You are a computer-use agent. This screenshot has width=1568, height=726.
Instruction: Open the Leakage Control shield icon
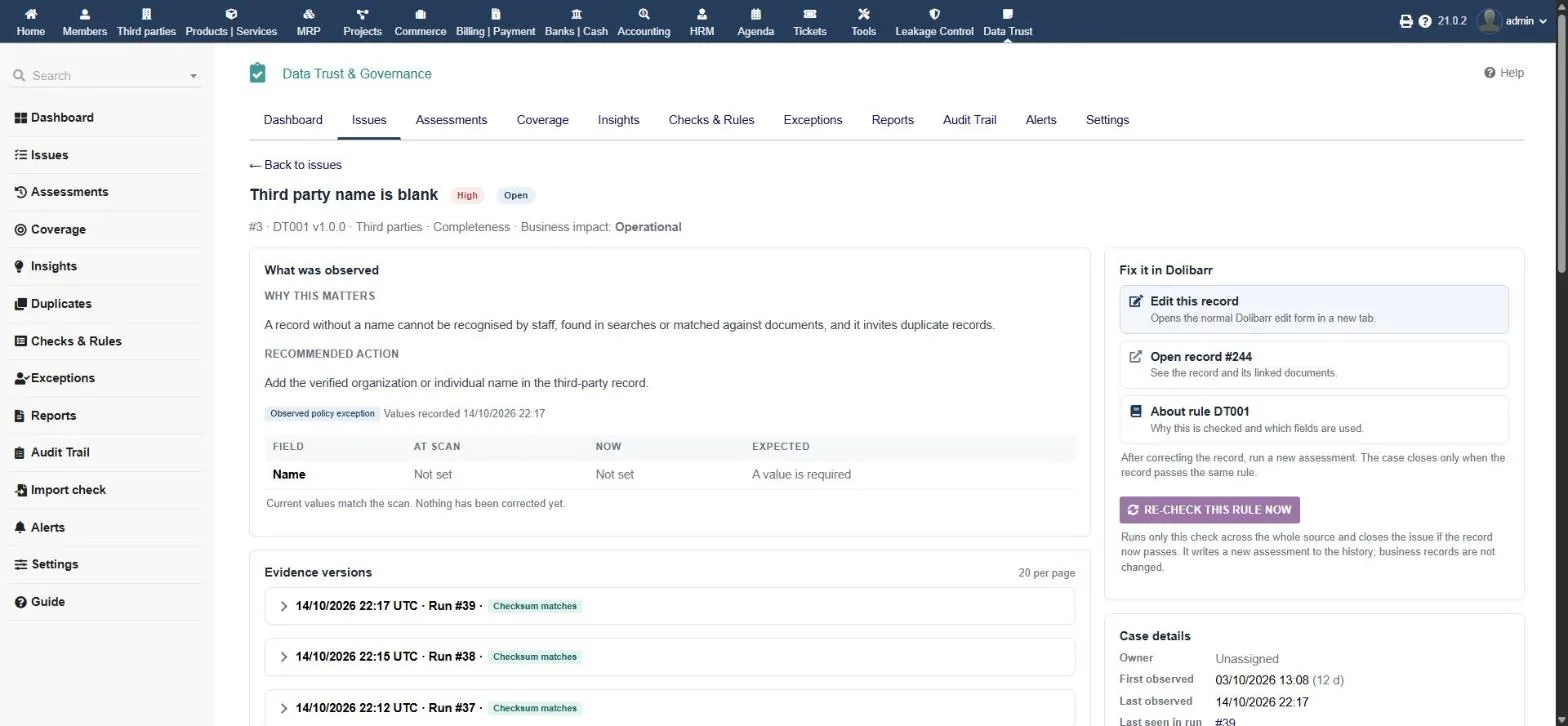(934, 15)
